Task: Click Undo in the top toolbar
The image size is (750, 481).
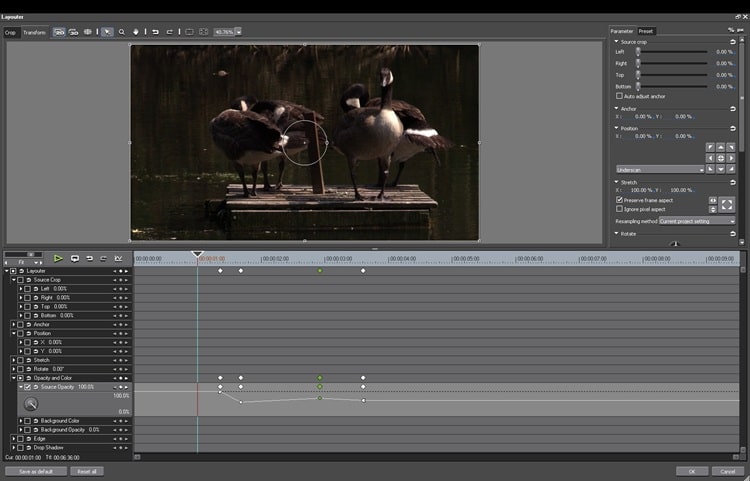Action: [155, 32]
